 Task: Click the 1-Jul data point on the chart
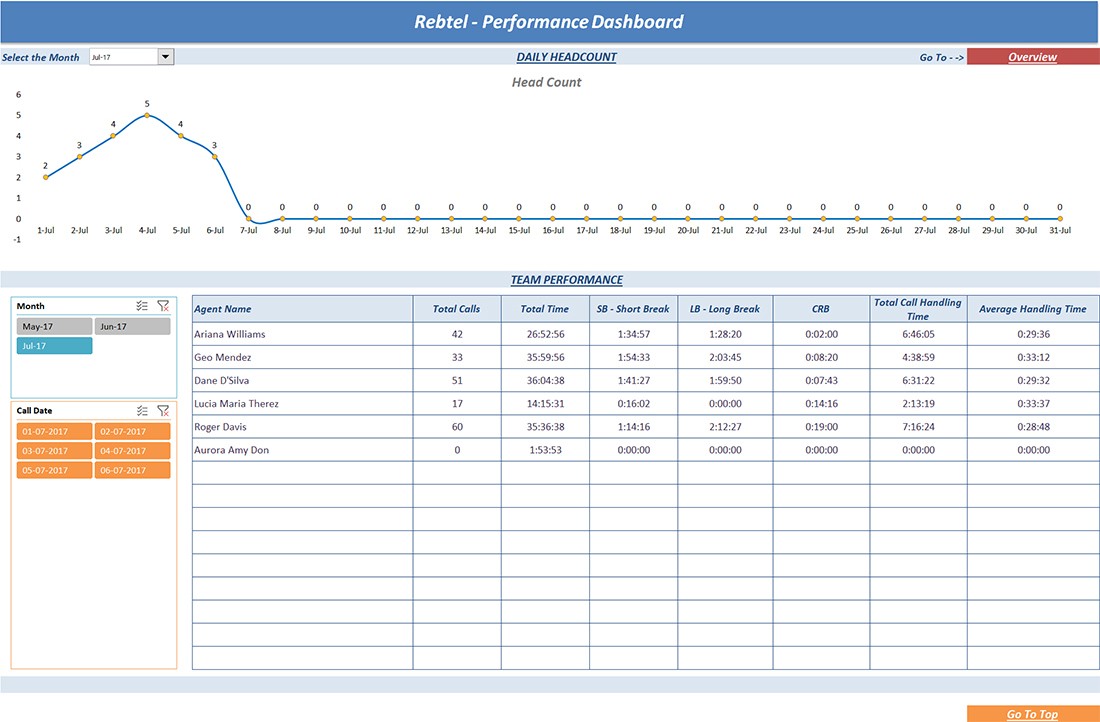click(46, 178)
